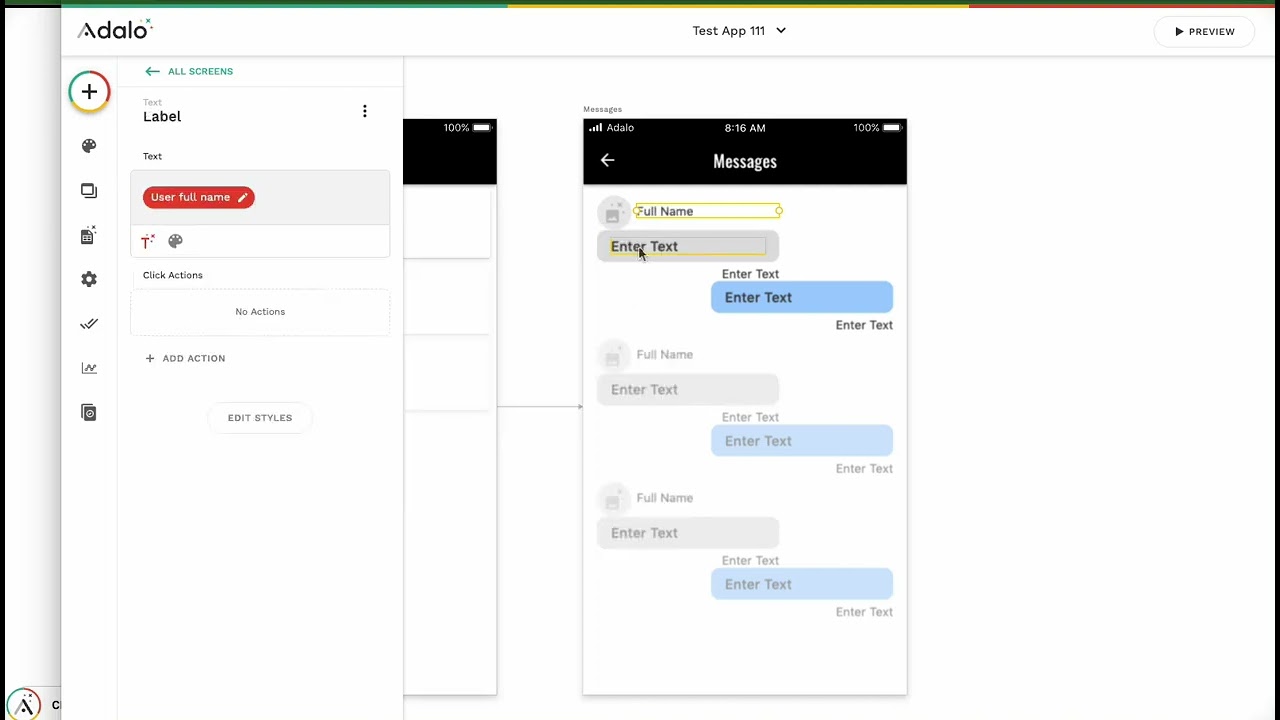Open the Branding palette icon in sidebar
Screen dimensions: 1280x720
tap(89, 146)
